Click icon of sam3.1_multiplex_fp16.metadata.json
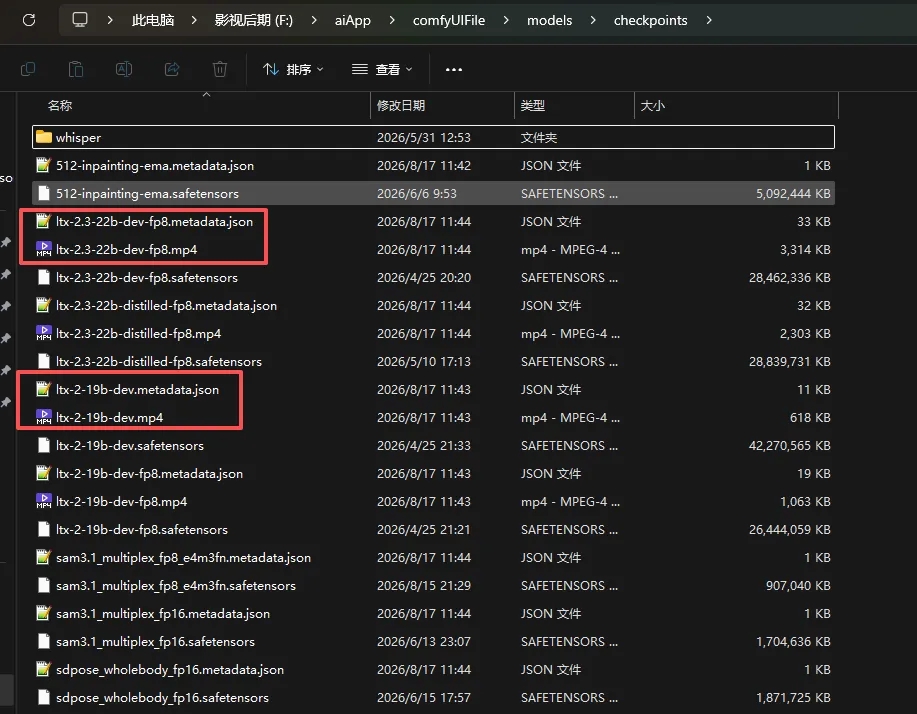The height and width of the screenshot is (714, 917). (44, 613)
